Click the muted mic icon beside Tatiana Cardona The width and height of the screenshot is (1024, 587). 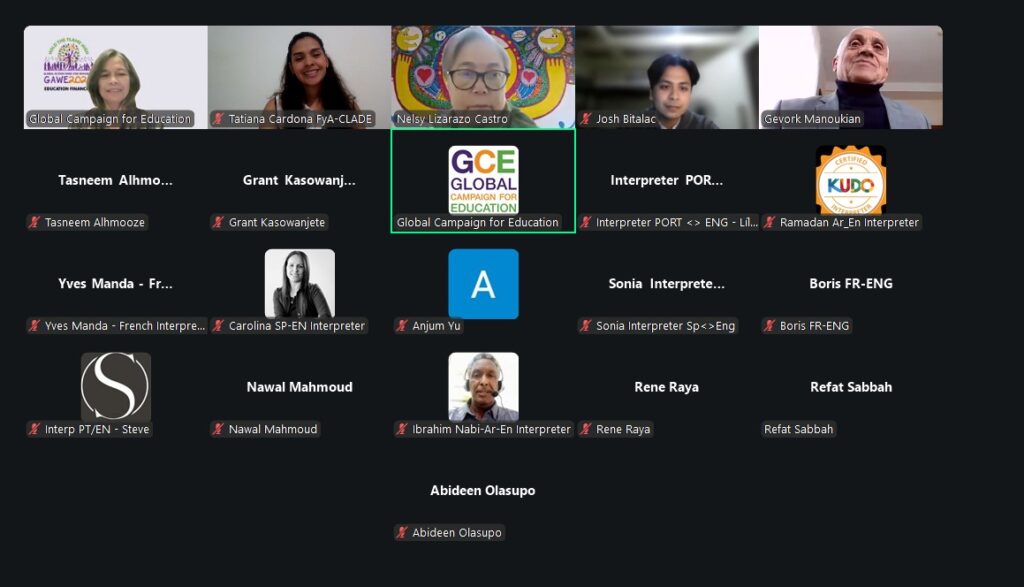click(x=218, y=119)
